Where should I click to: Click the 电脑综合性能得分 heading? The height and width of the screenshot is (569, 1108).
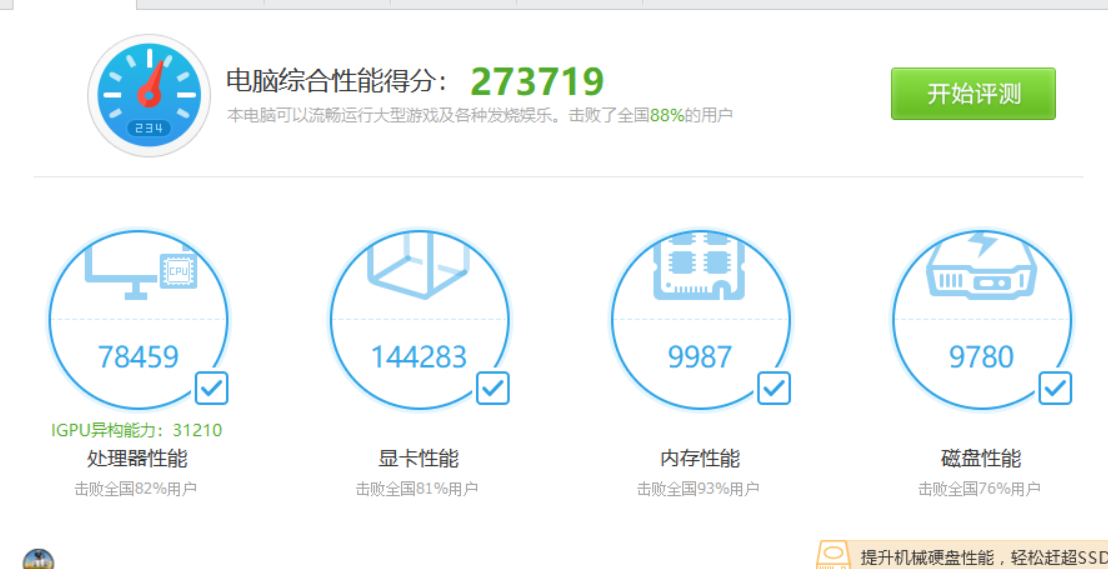pos(337,81)
